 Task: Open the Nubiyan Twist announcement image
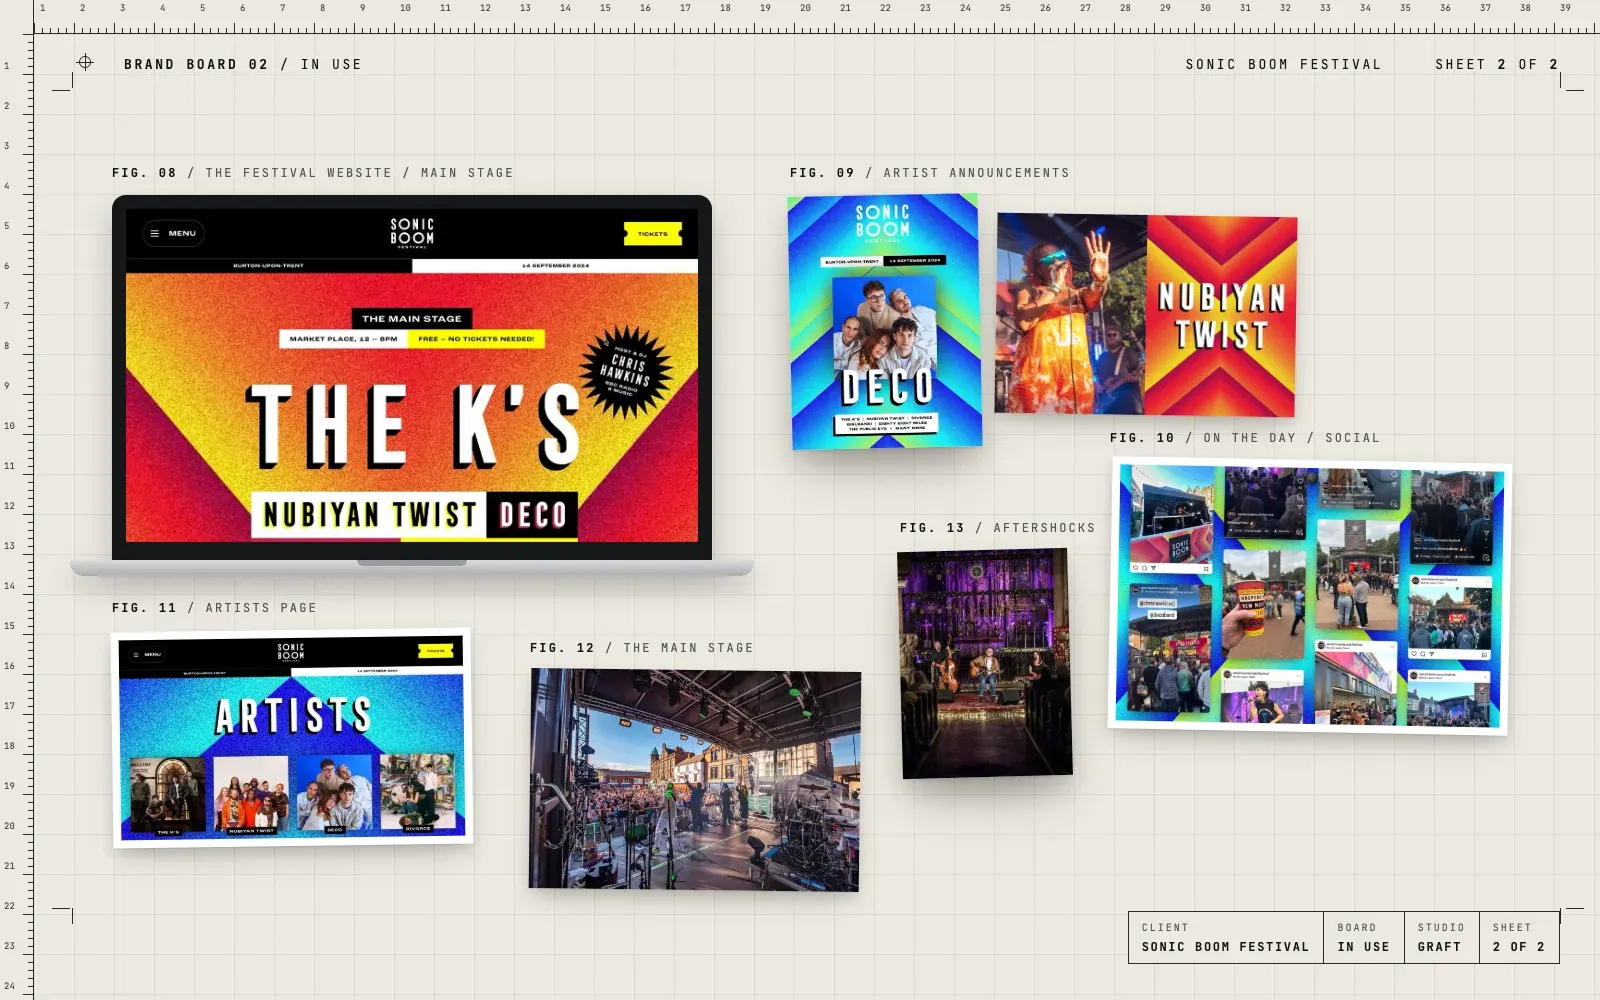[x=1146, y=315]
